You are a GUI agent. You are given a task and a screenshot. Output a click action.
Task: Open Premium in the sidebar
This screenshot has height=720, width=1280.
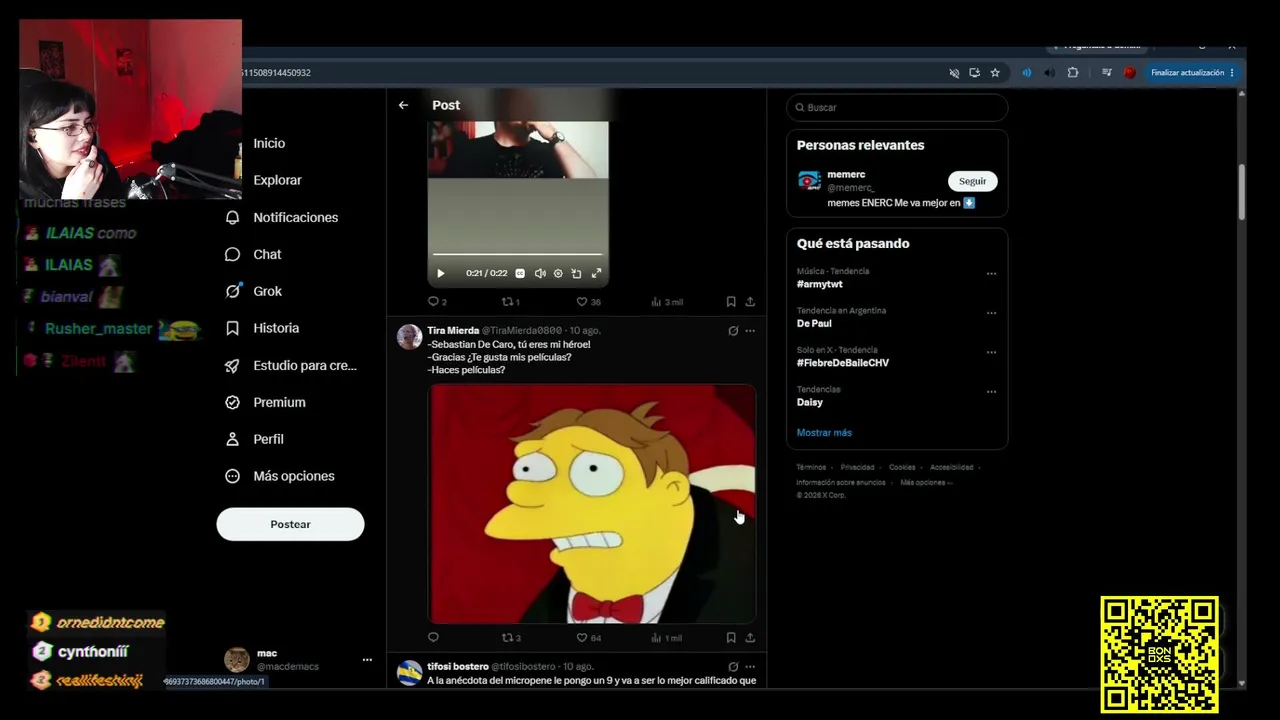pos(265,402)
